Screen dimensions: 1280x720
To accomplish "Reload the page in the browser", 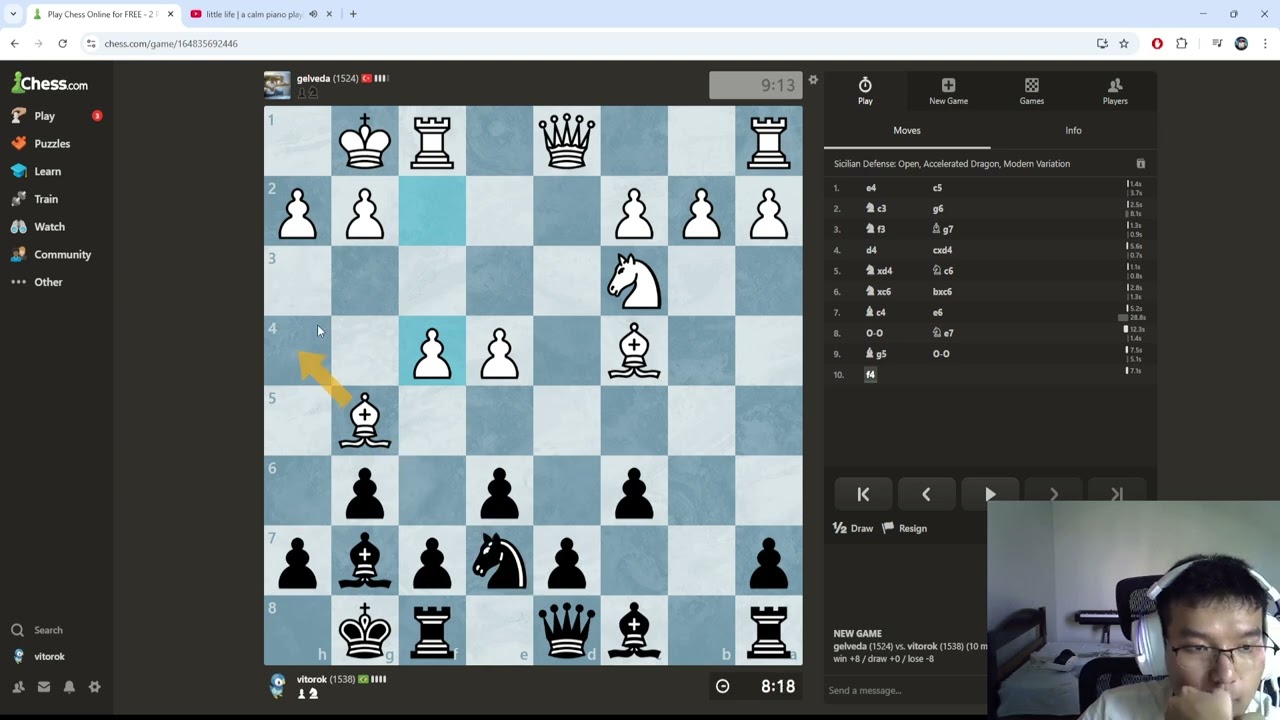I will click(x=62, y=44).
